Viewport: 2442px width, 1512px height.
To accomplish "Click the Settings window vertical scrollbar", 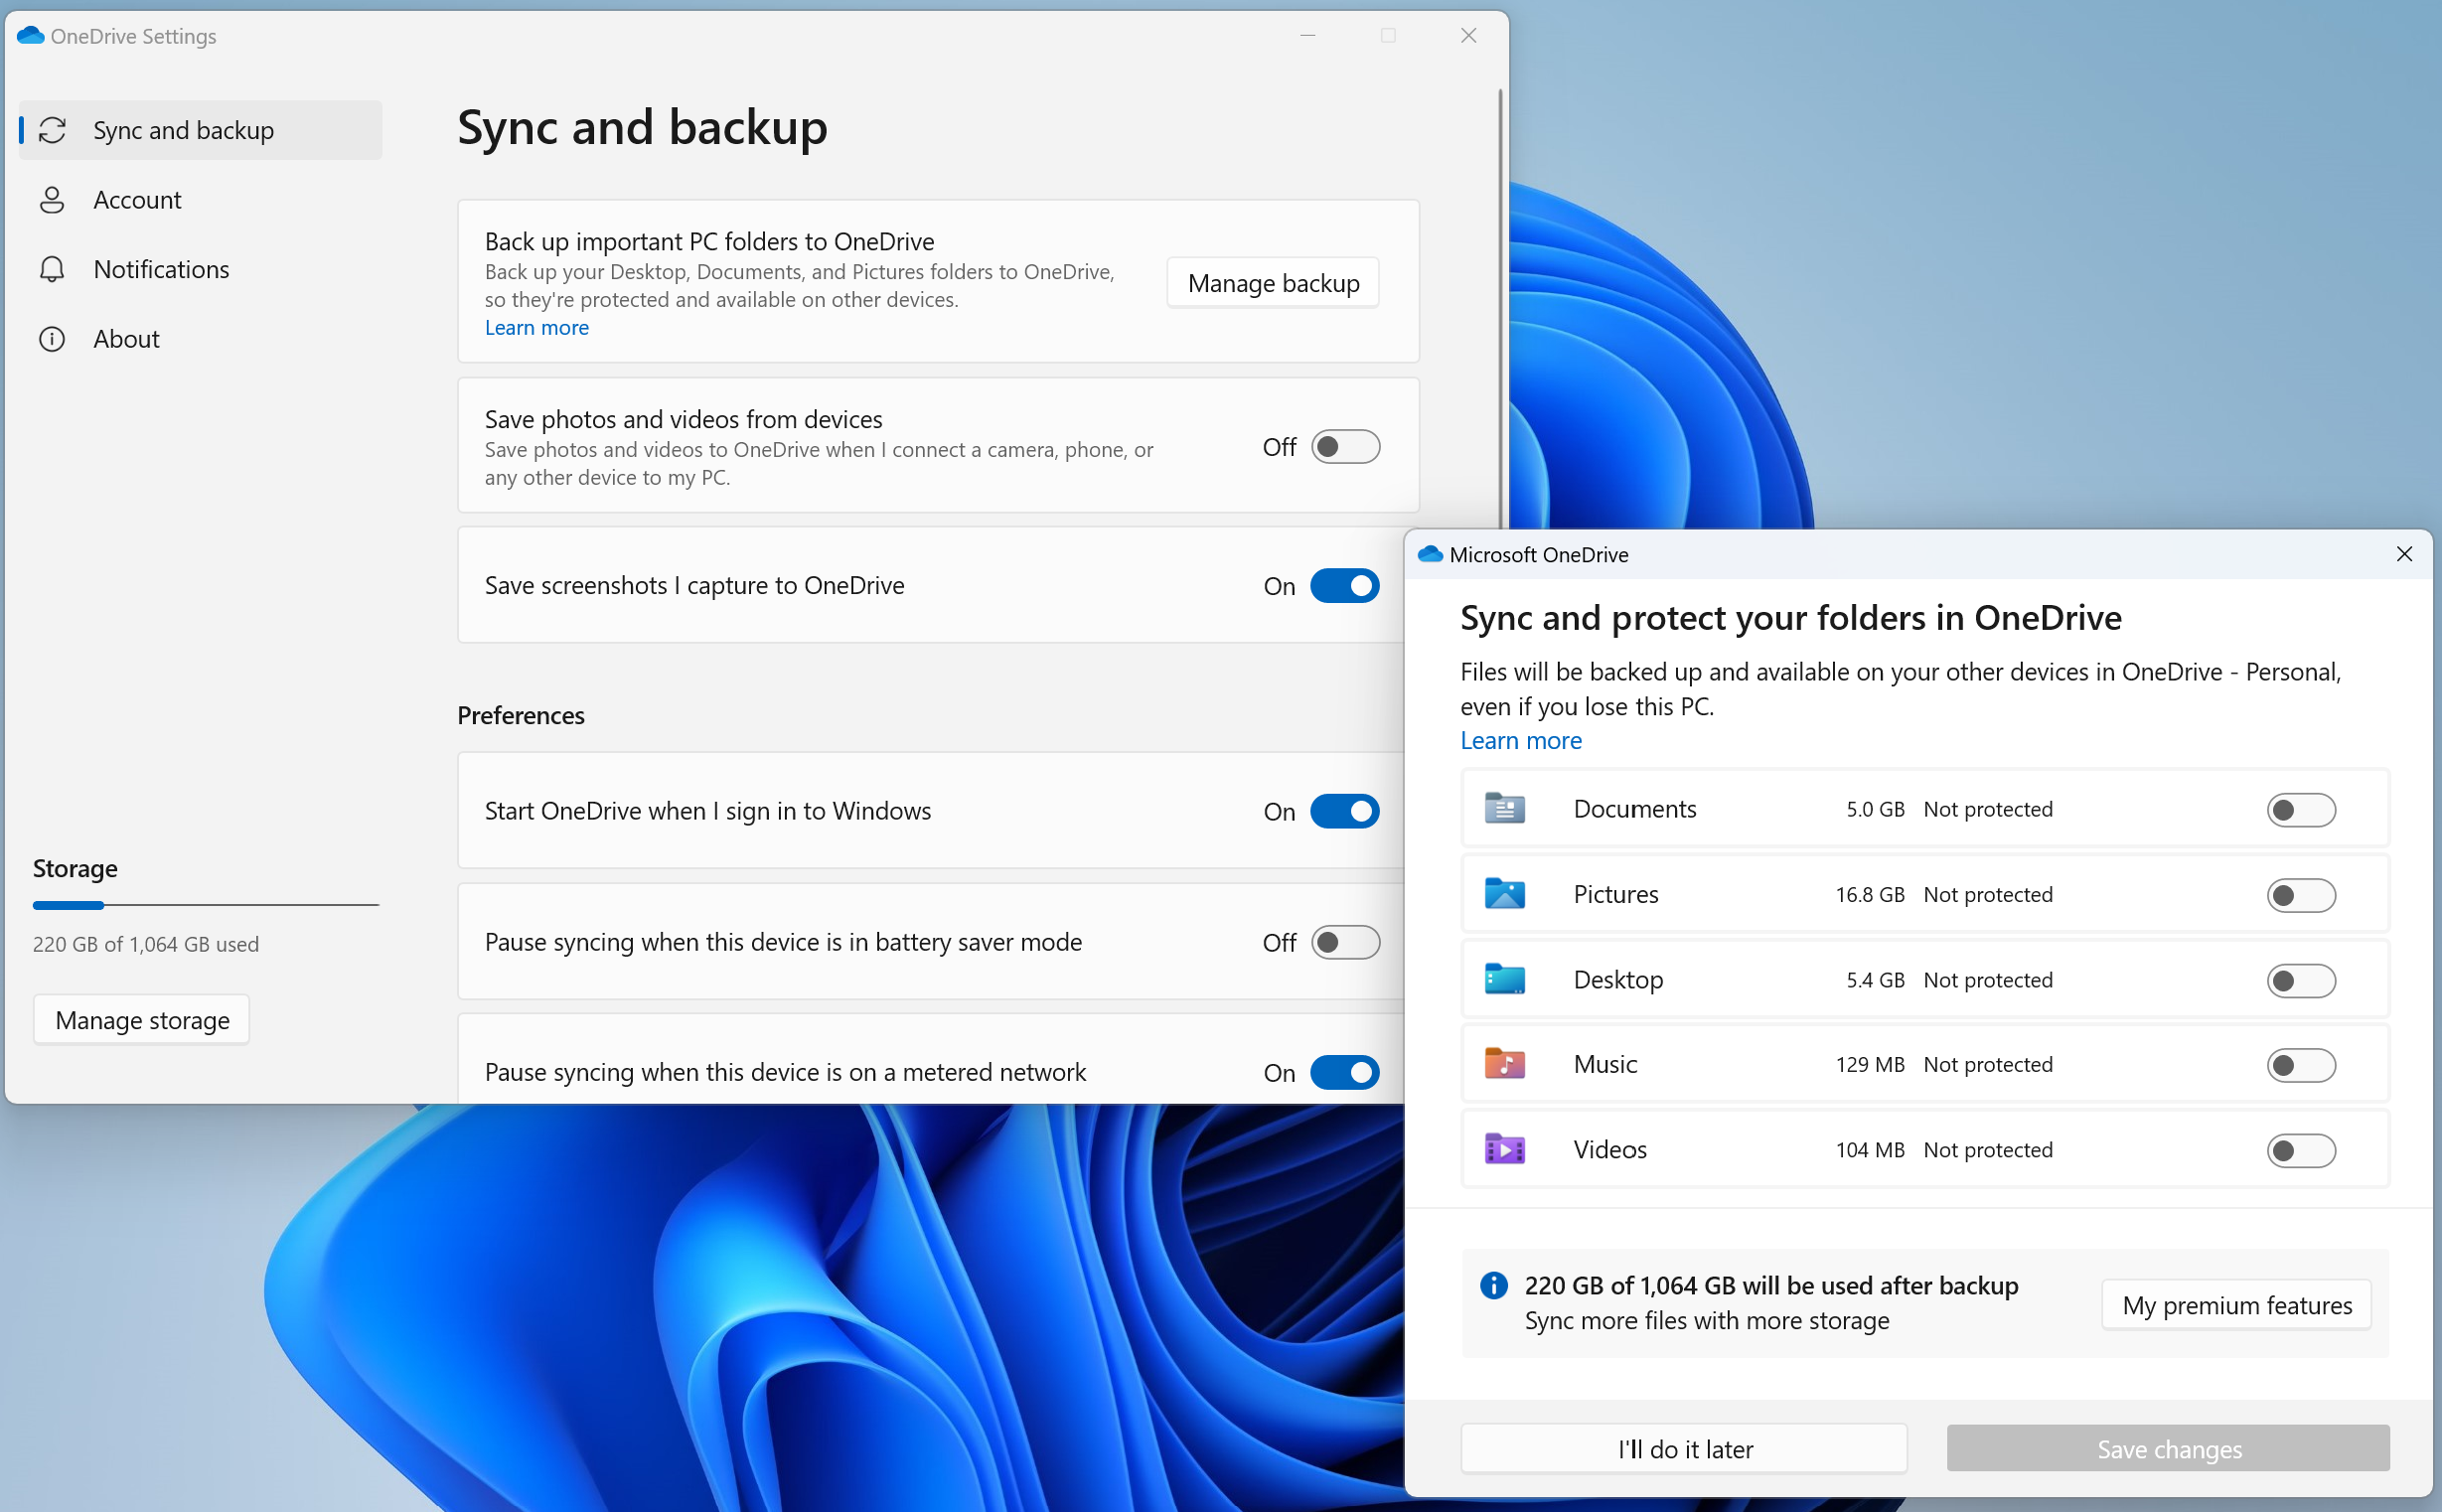I will [1500, 310].
